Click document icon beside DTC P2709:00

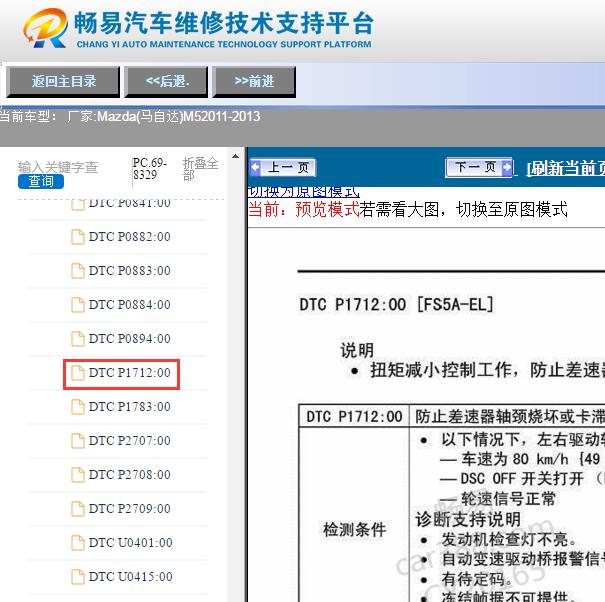(x=78, y=509)
